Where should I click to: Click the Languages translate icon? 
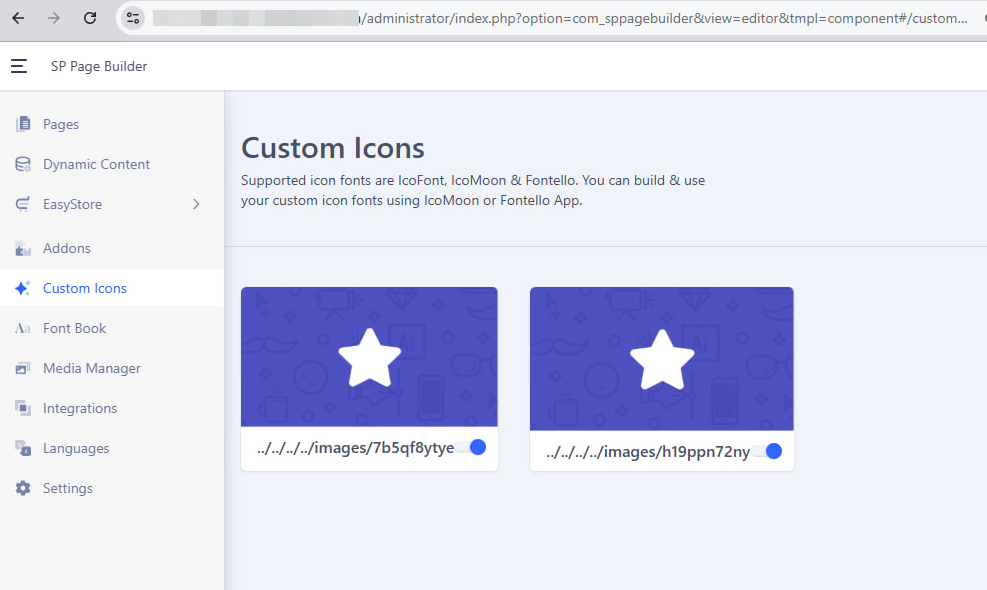tap(23, 448)
